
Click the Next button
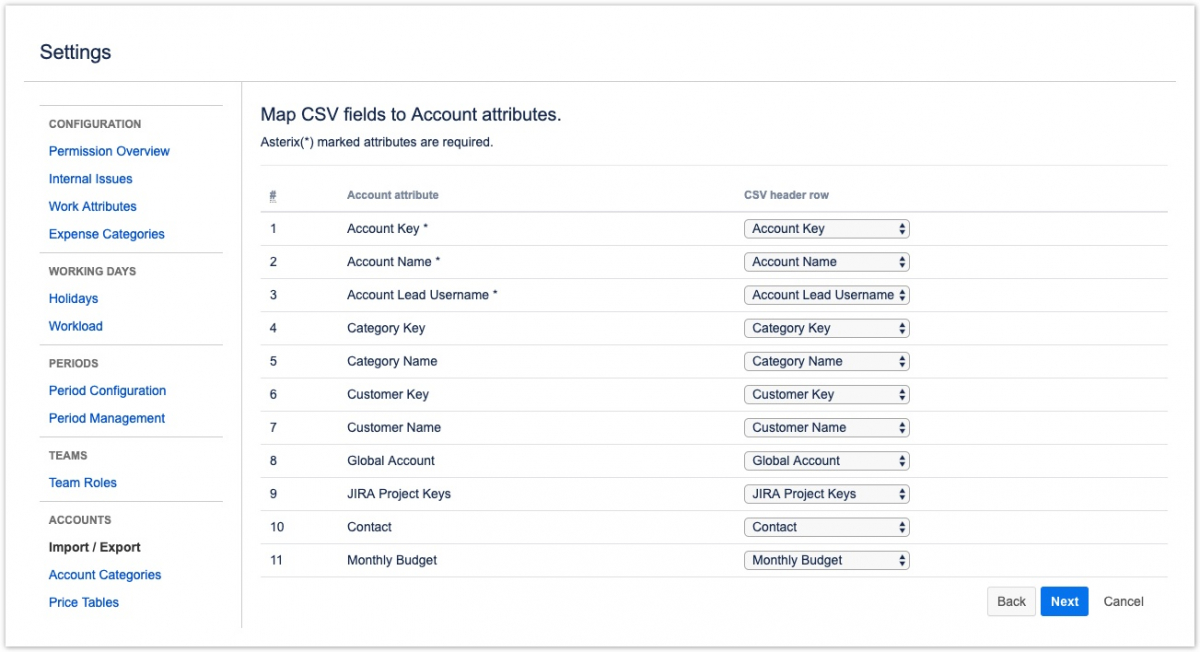[1064, 601]
